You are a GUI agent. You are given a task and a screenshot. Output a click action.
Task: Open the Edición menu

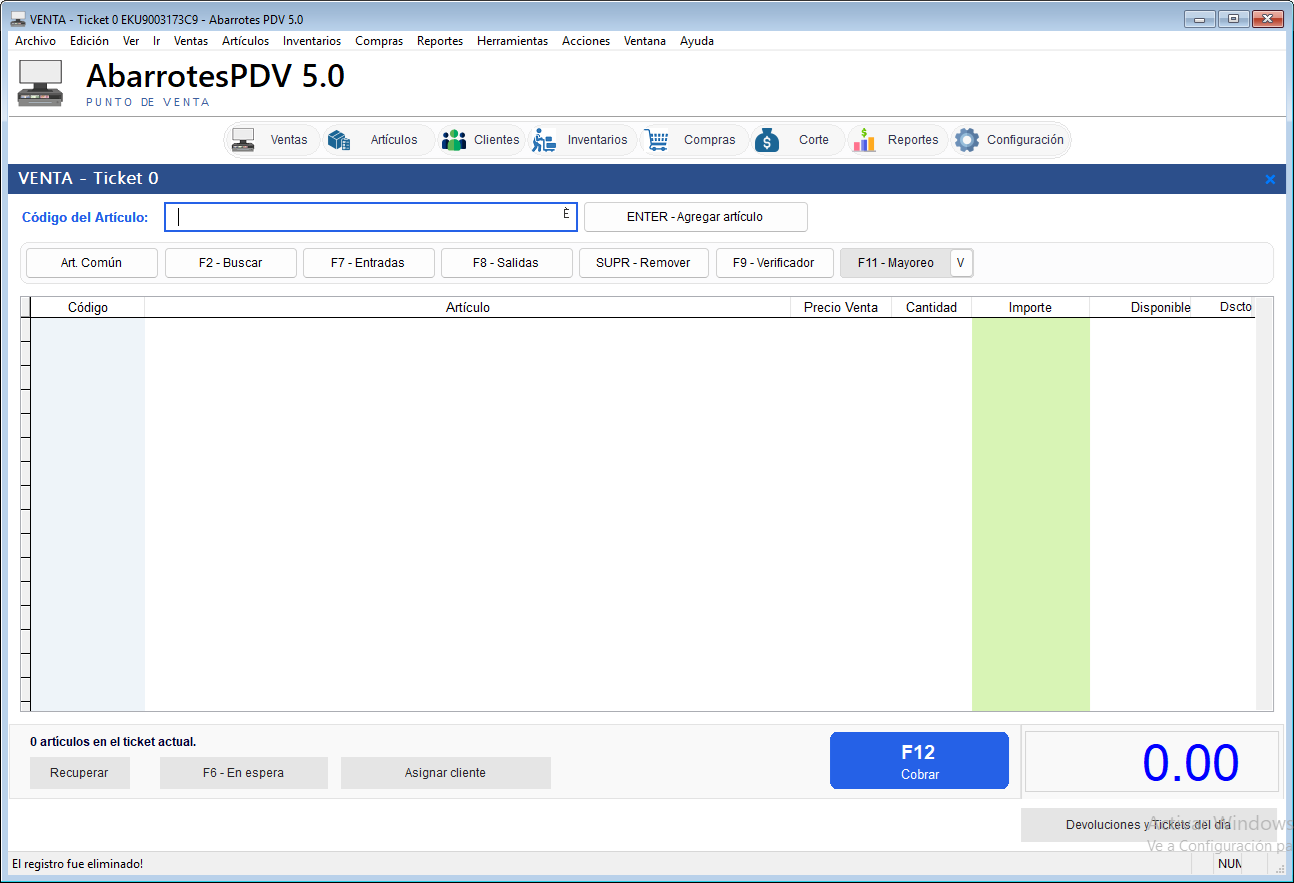[89, 41]
